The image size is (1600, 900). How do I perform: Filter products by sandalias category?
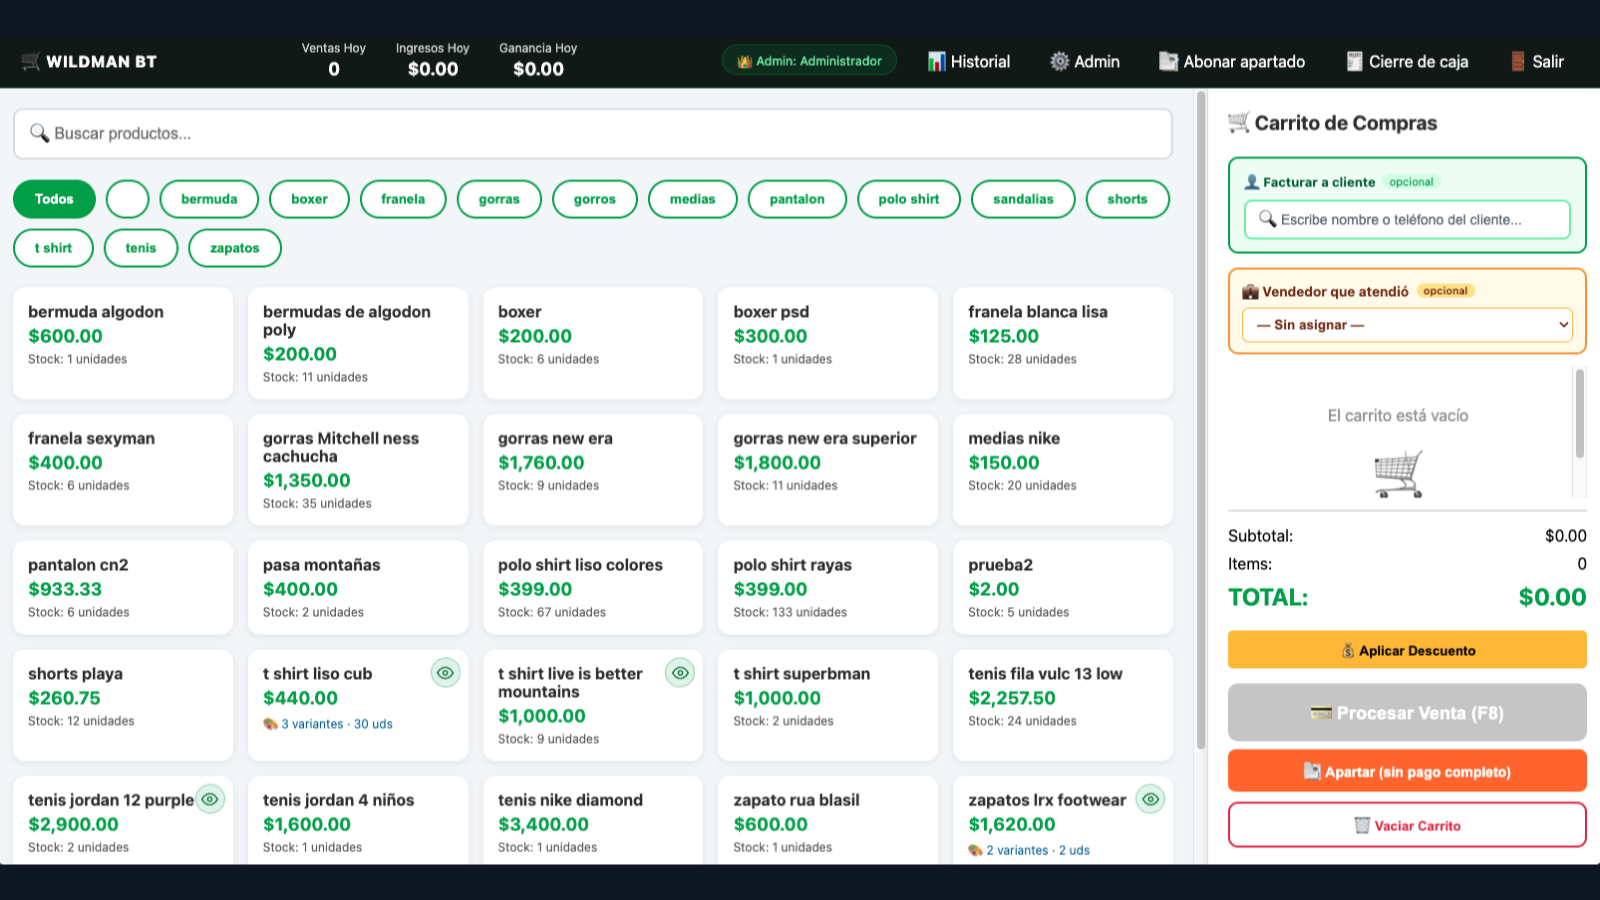(1023, 199)
